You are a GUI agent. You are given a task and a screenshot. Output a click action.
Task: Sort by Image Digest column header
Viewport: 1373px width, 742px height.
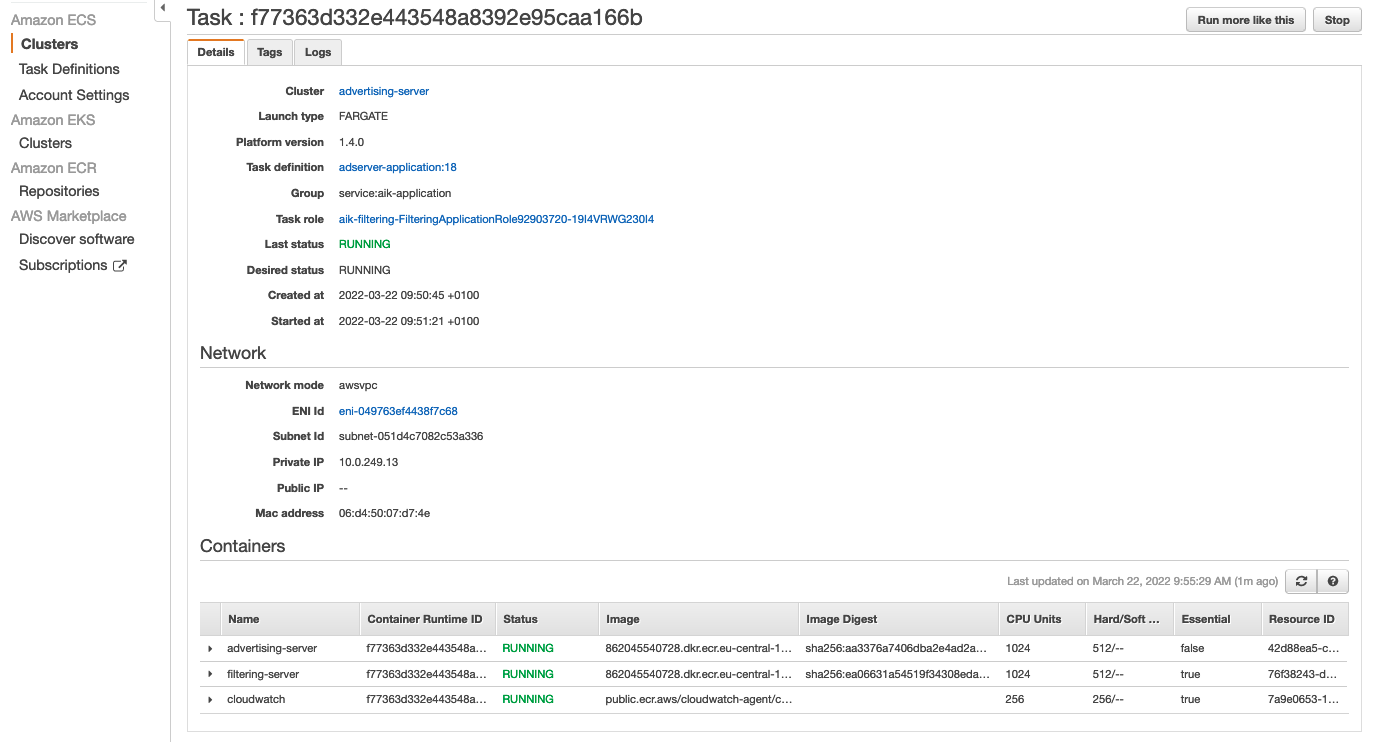tap(899, 619)
